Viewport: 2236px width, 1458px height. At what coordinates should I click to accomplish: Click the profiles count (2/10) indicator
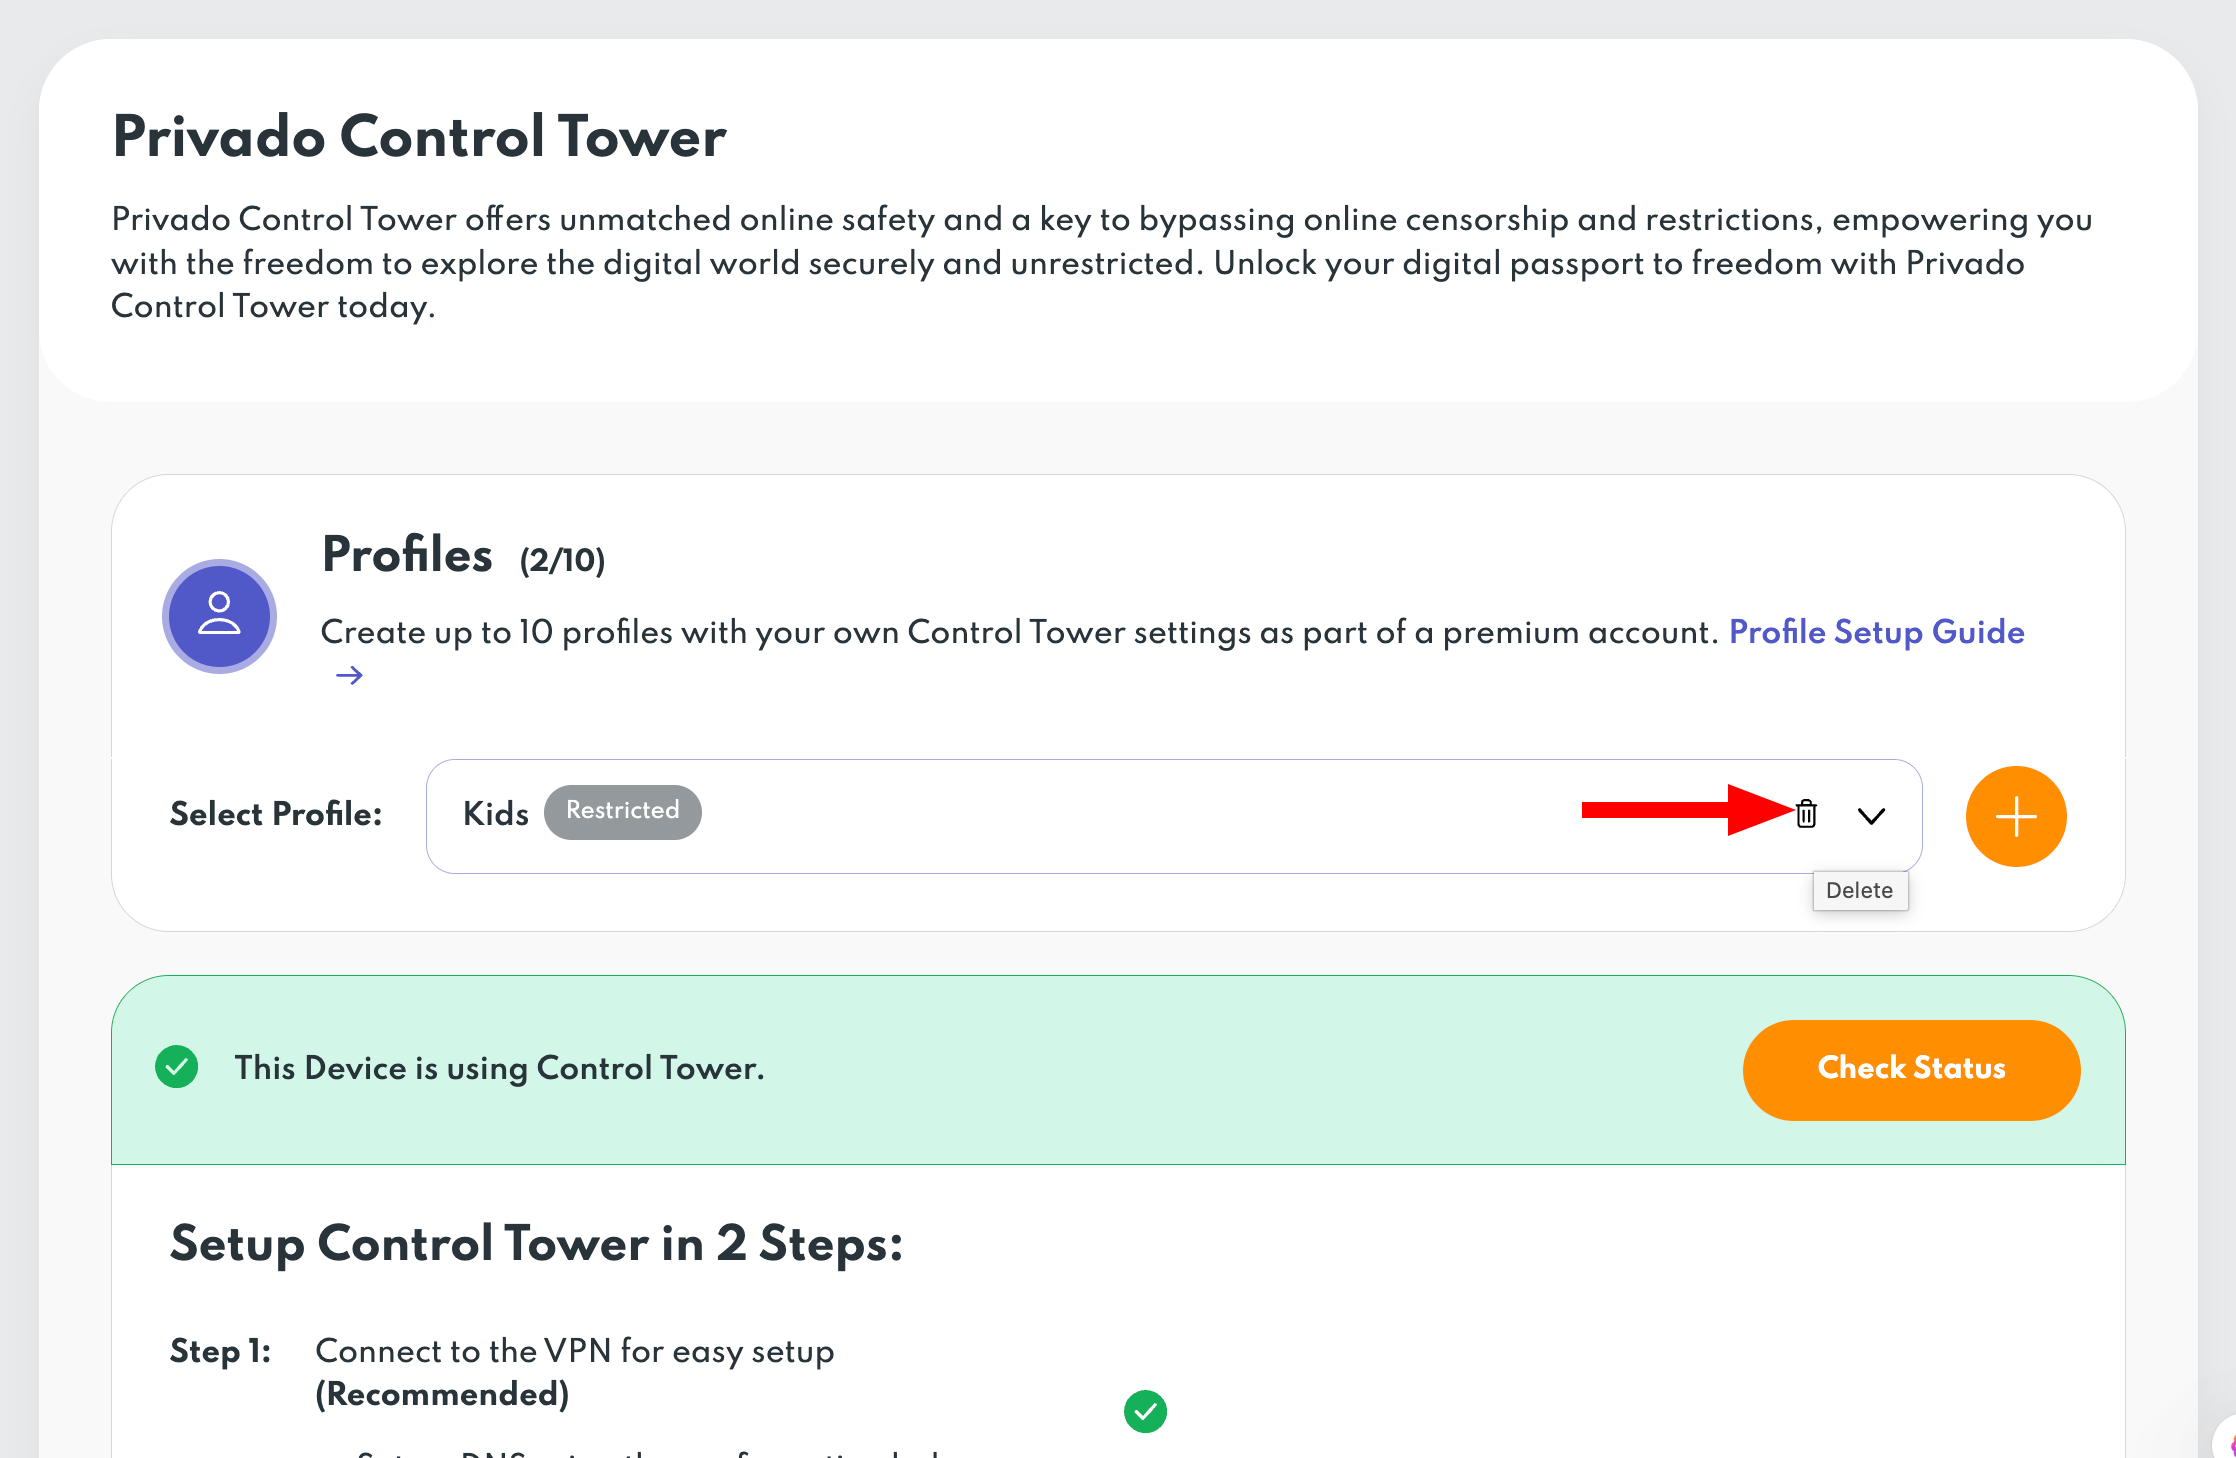coord(562,560)
